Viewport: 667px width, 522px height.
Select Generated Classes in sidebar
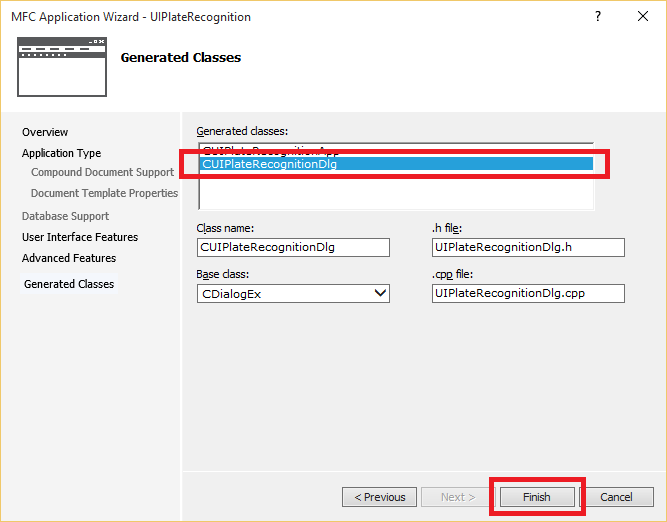(69, 284)
